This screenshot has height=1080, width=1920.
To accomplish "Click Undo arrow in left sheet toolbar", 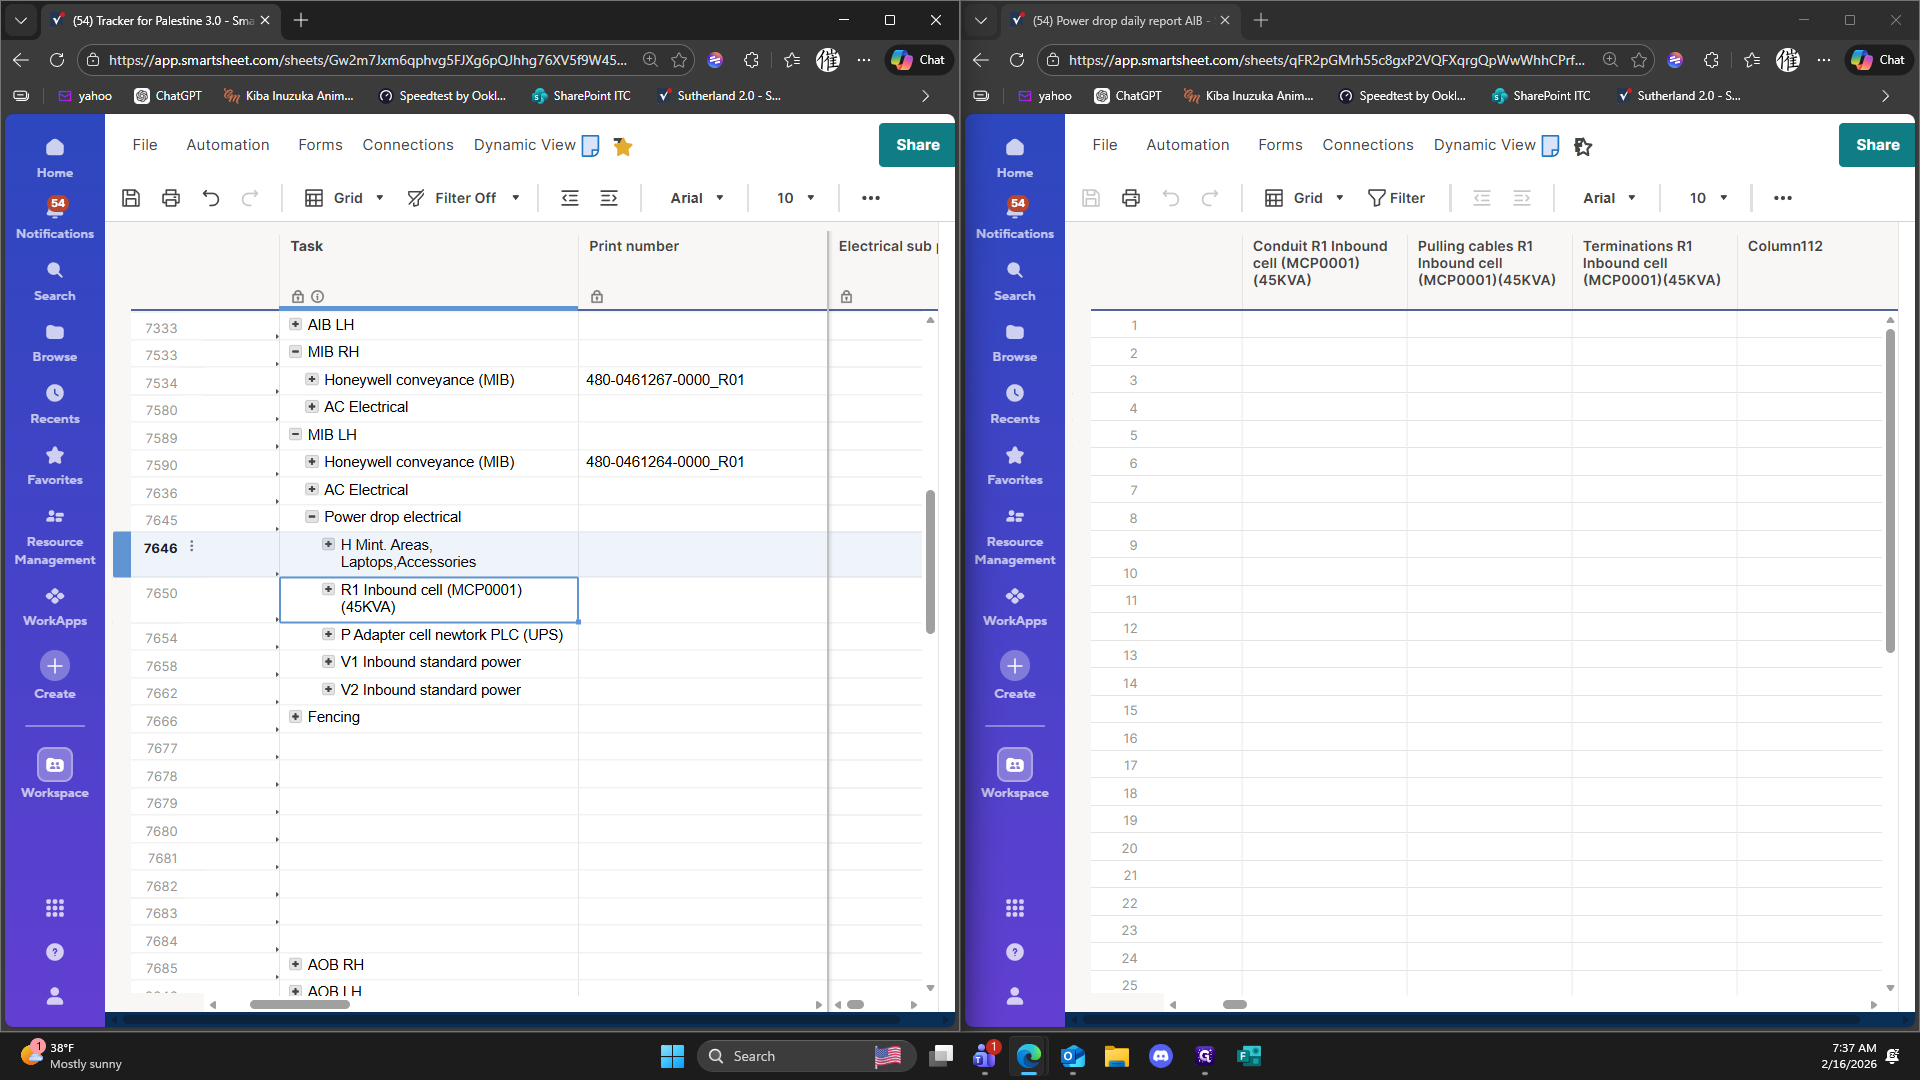I will click(211, 198).
